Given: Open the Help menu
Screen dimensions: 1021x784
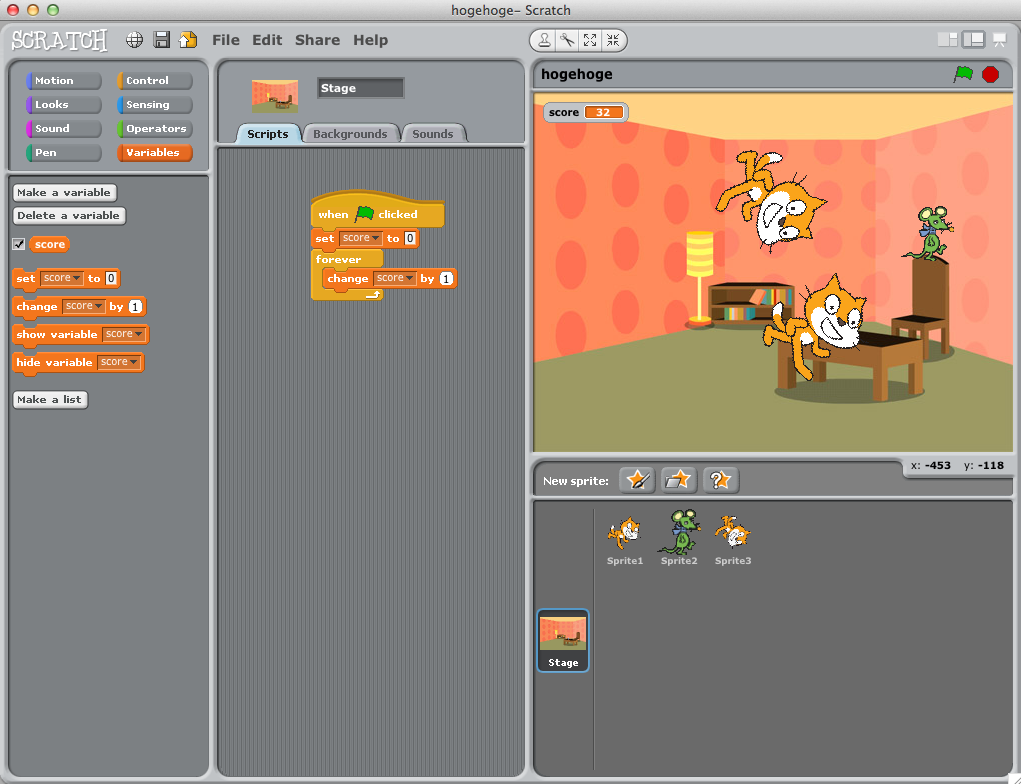Looking at the screenshot, I should (x=371, y=40).
